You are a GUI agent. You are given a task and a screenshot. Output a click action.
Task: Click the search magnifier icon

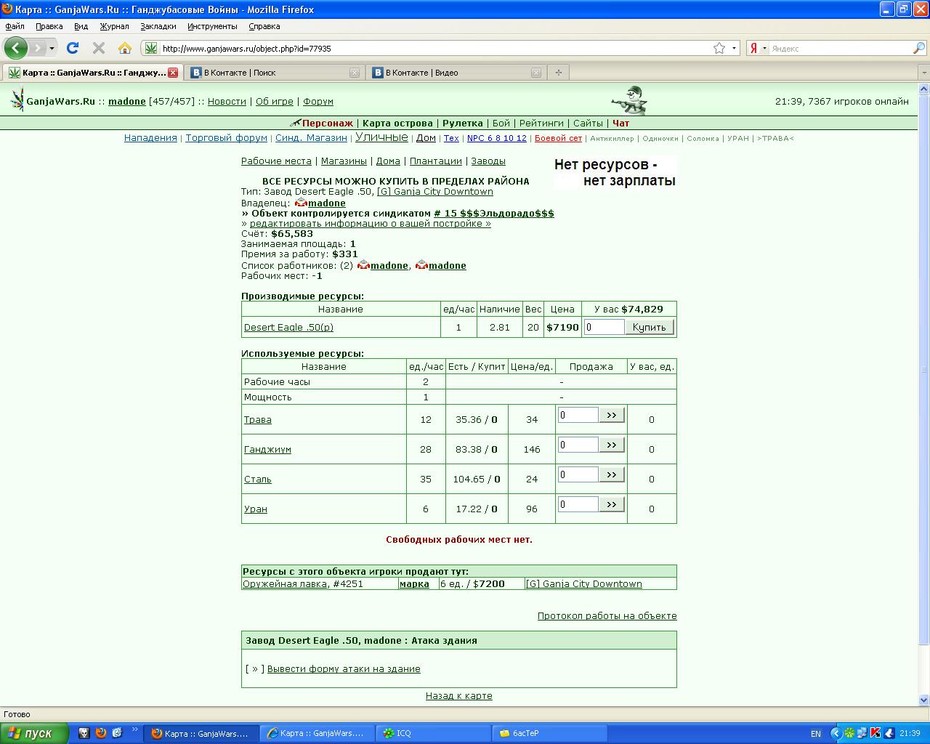(x=918, y=48)
